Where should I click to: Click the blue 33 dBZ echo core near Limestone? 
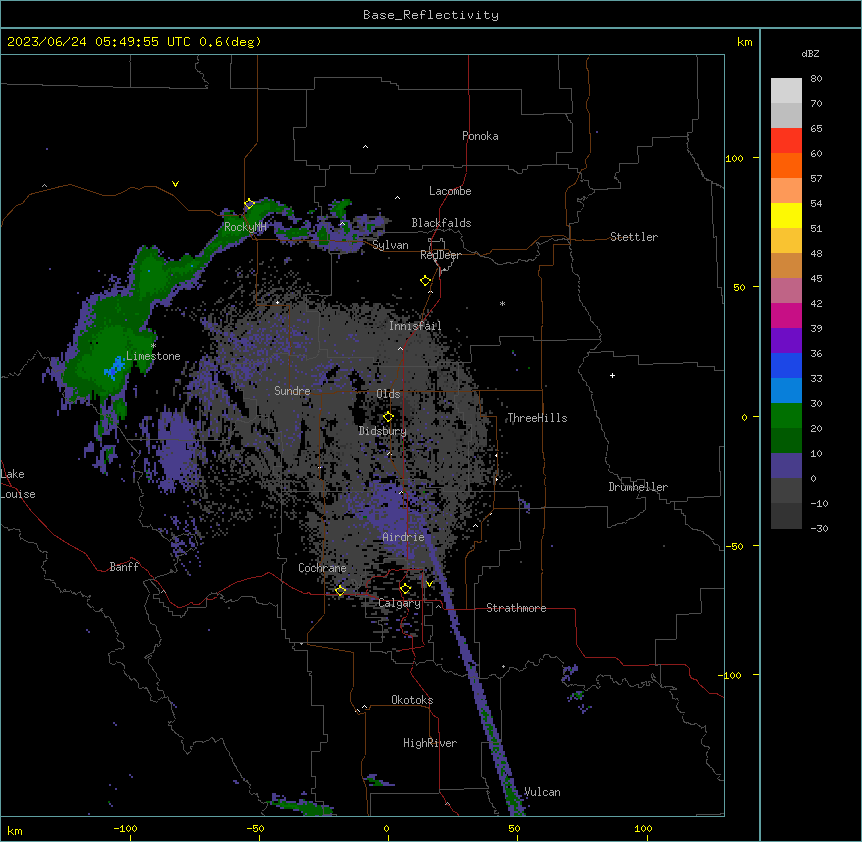point(116,367)
